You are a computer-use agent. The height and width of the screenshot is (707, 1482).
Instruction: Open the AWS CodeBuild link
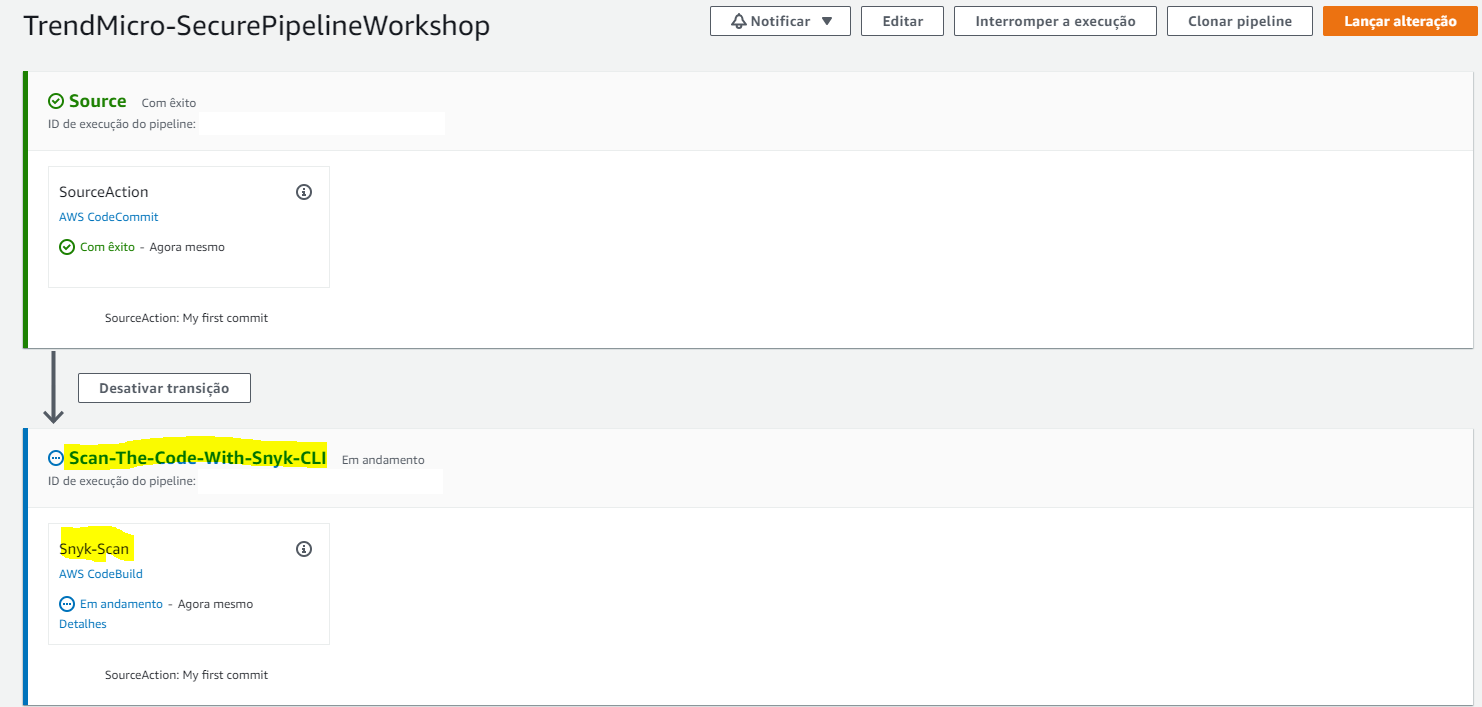[x=101, y=574]
